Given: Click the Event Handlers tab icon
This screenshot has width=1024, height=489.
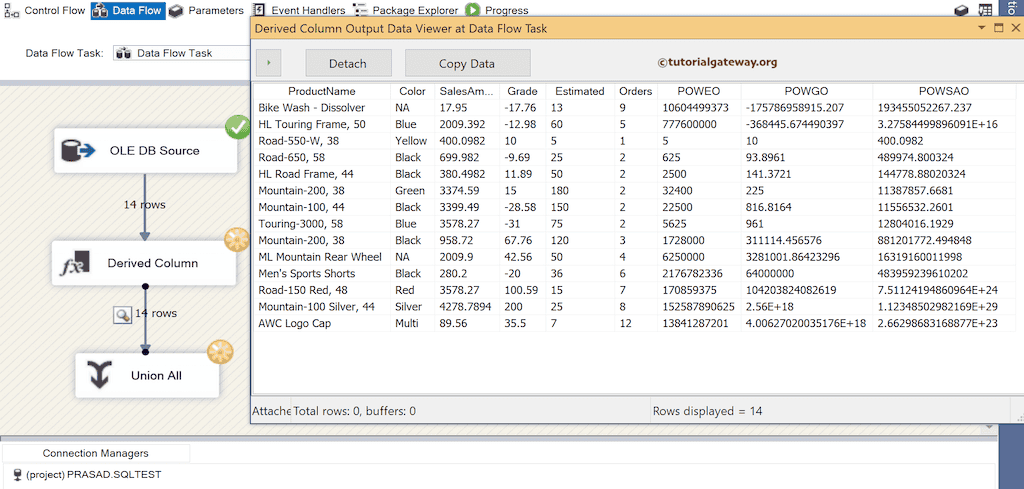Looking at the screenshot, I should click(x=259, y=10).
